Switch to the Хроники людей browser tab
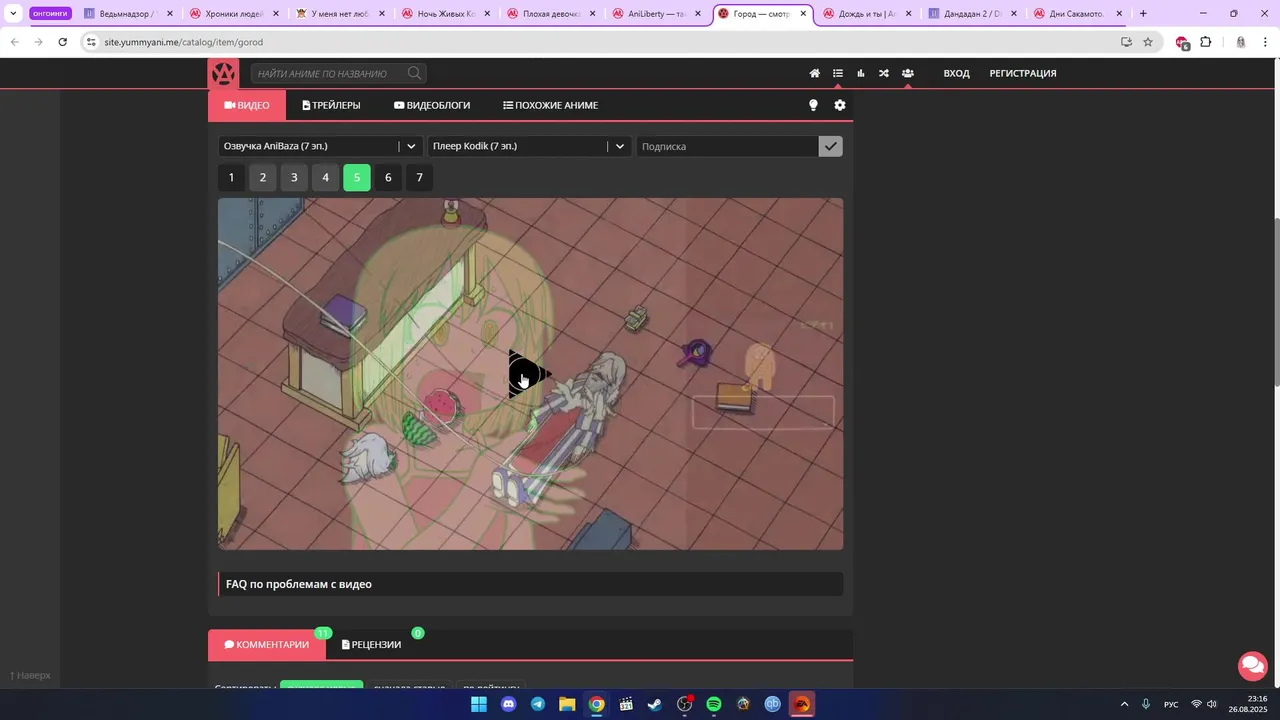This screenshot has width=1280, height=720. [x=234, y=14]
